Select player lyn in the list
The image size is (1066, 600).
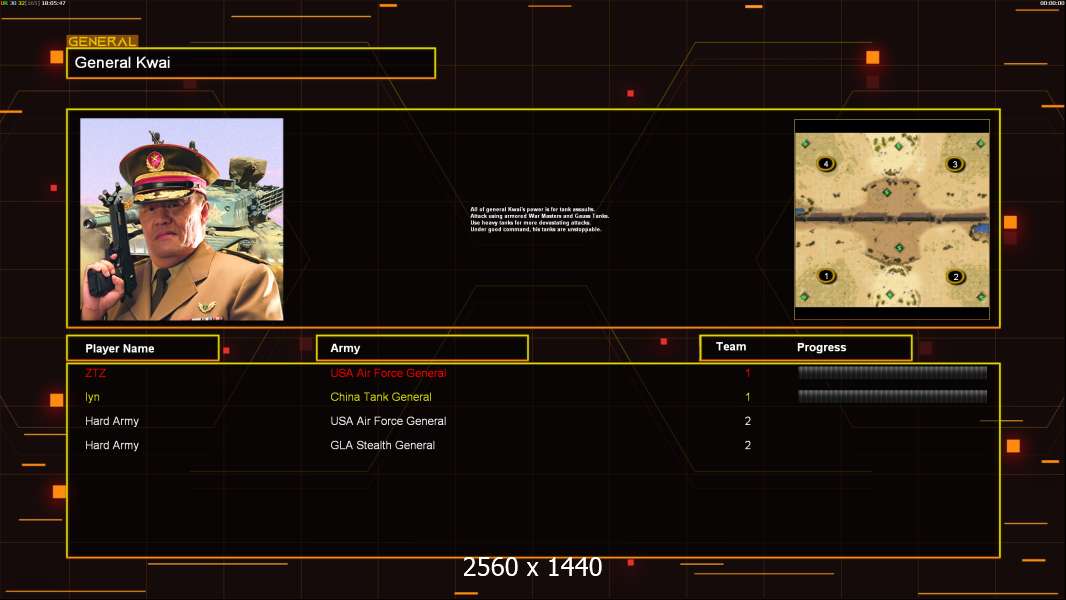[x=92, y=397]
